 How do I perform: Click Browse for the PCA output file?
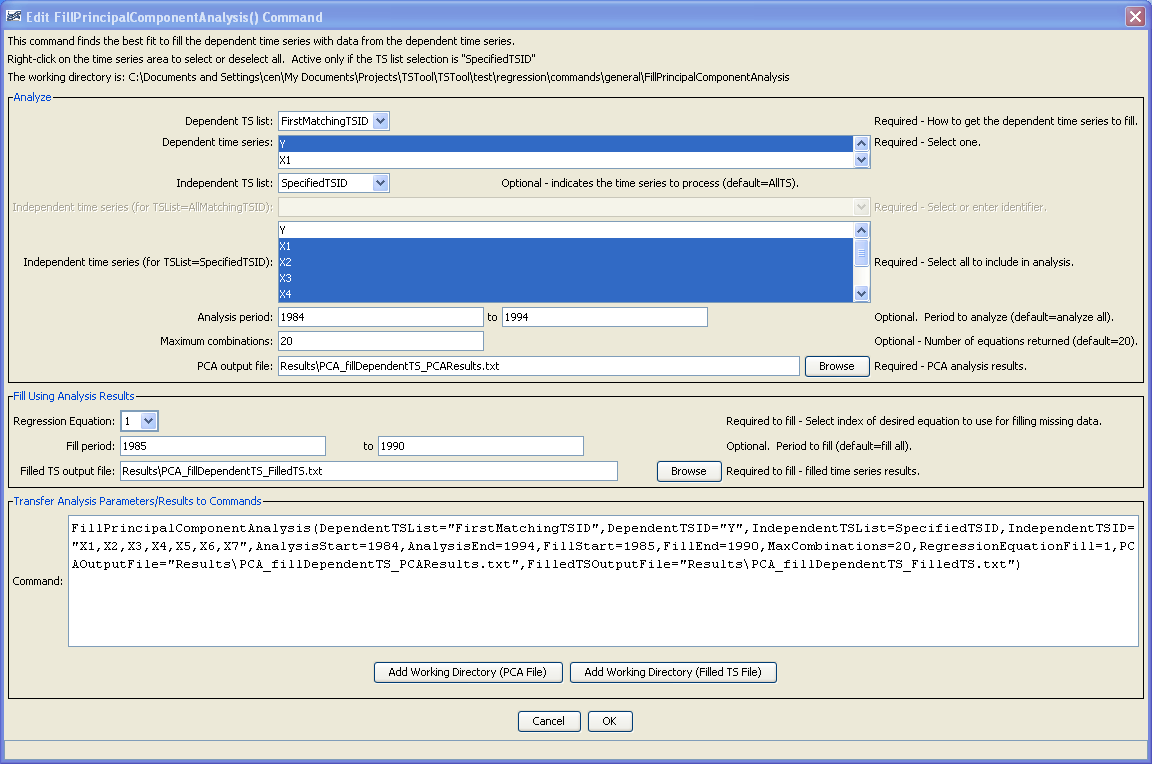pos(836,366)
